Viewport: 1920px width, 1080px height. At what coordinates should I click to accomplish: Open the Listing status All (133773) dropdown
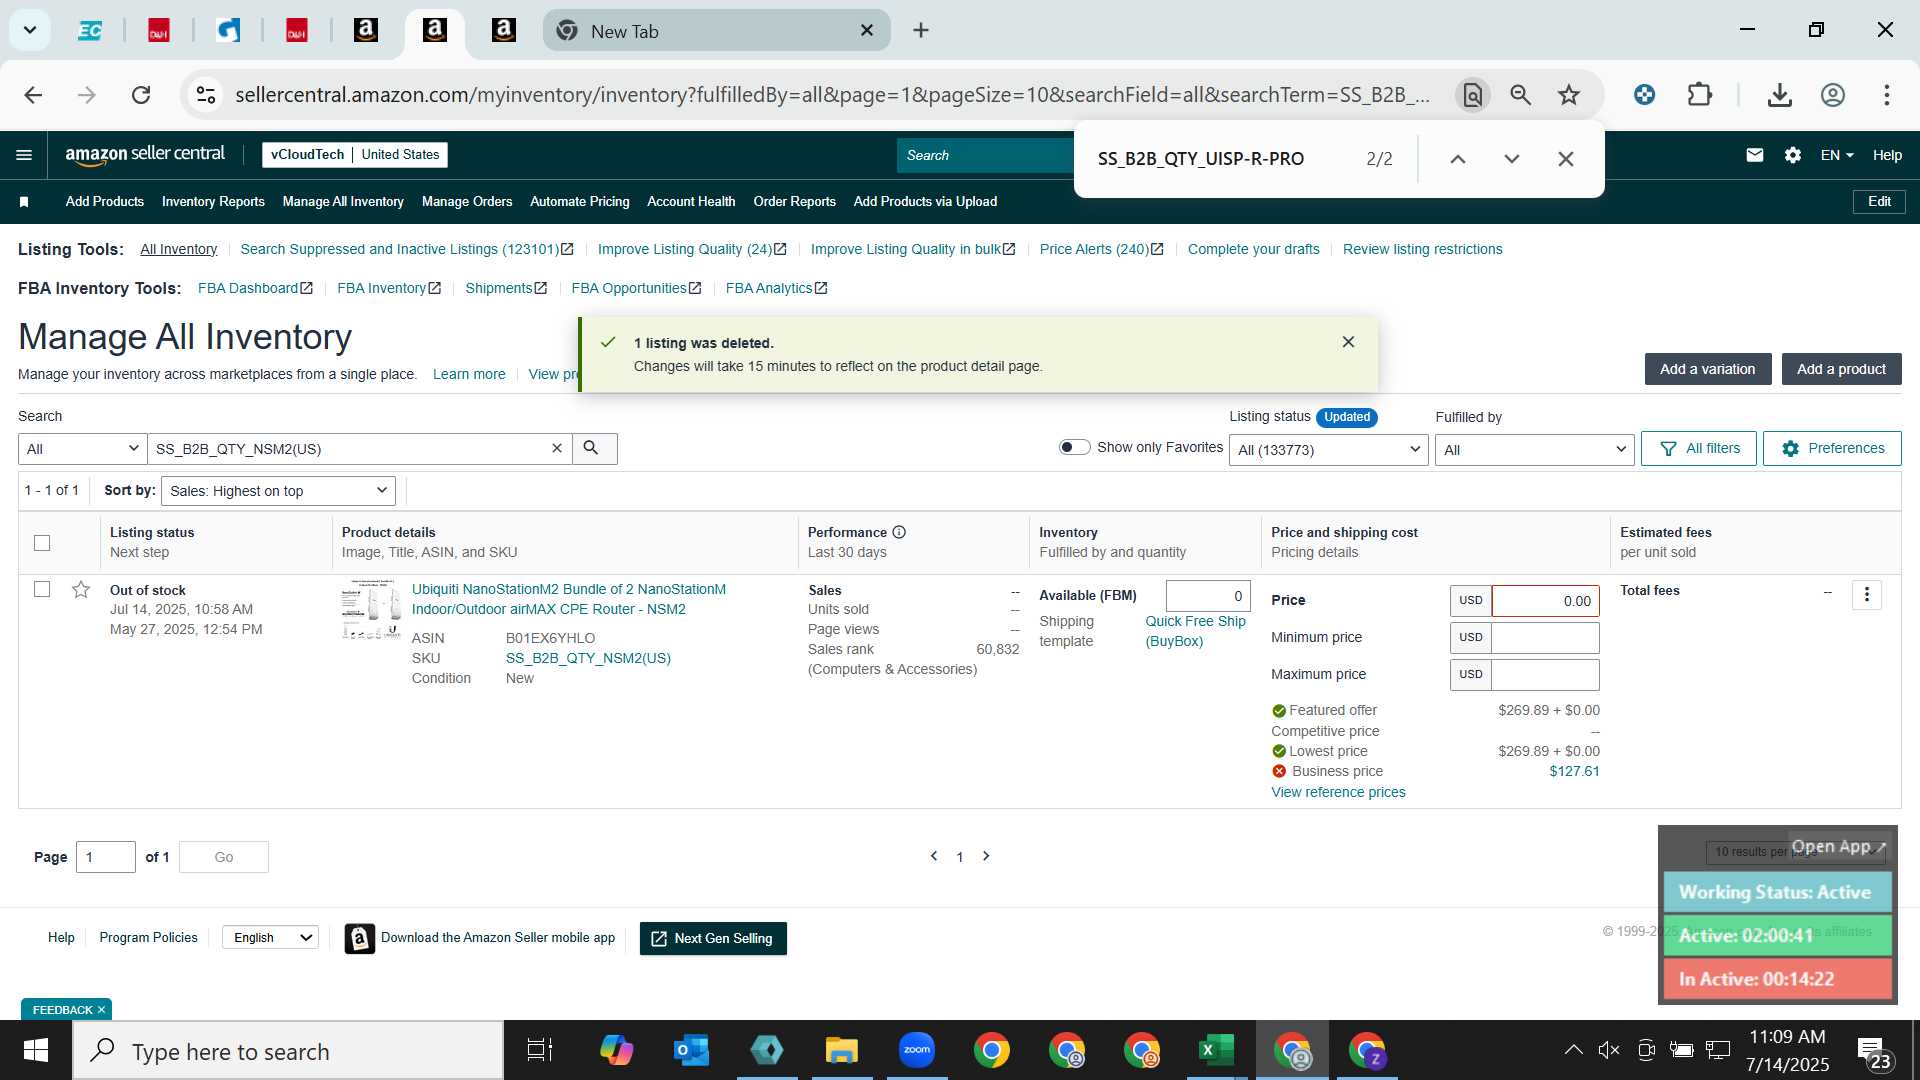[x=1328, y=450]
